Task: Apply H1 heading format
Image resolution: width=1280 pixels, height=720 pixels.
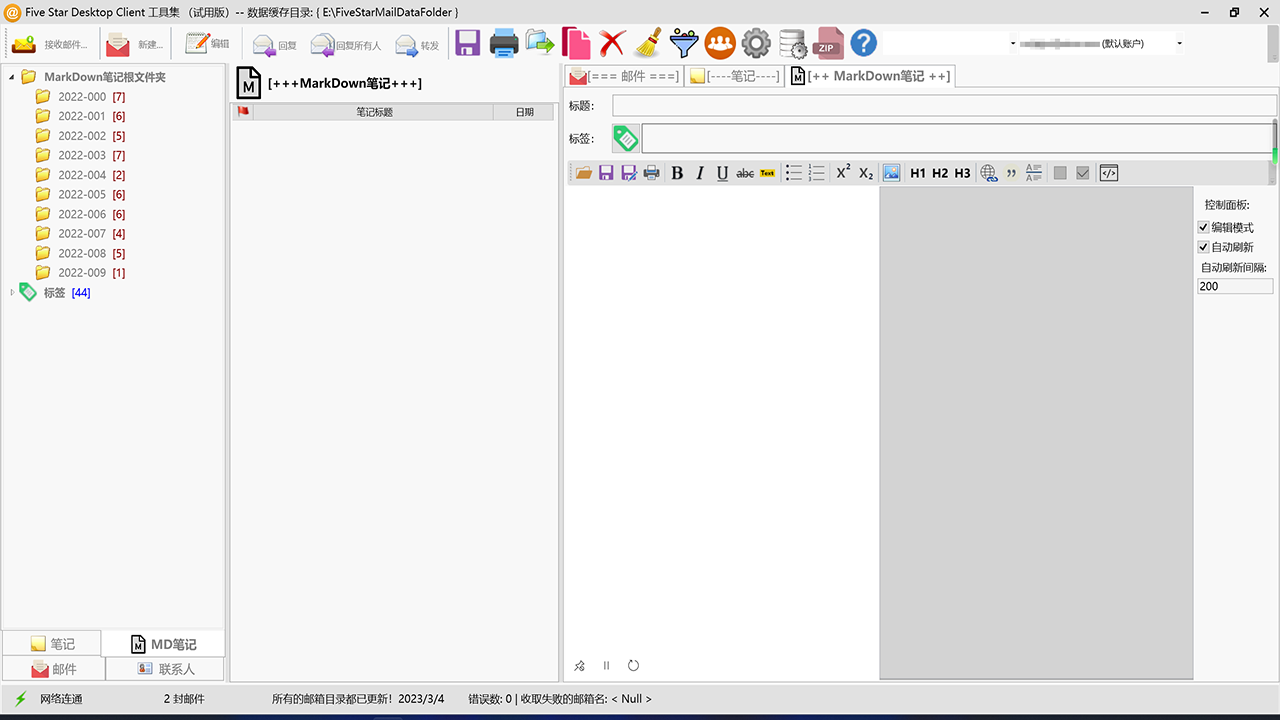Action: click(x=918, y=173)
